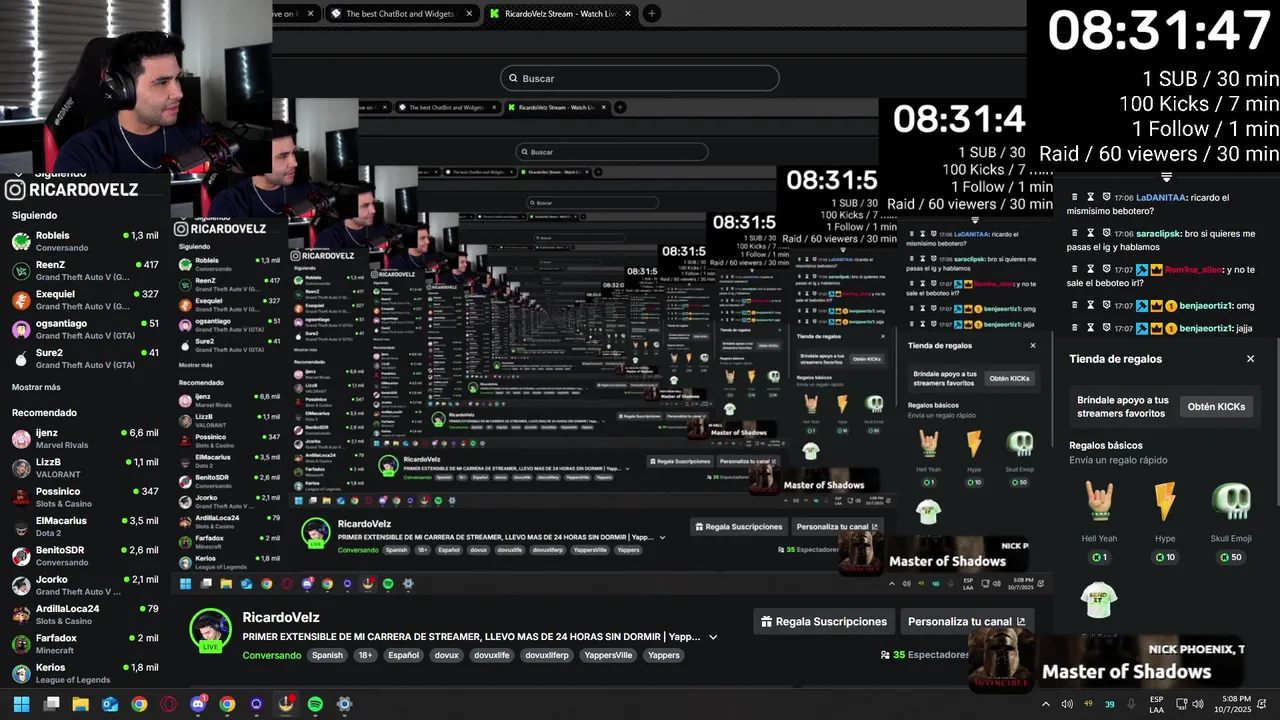Click the ESP LAA language indicator
This screenshot has height=720, width=1280.
1156,704
